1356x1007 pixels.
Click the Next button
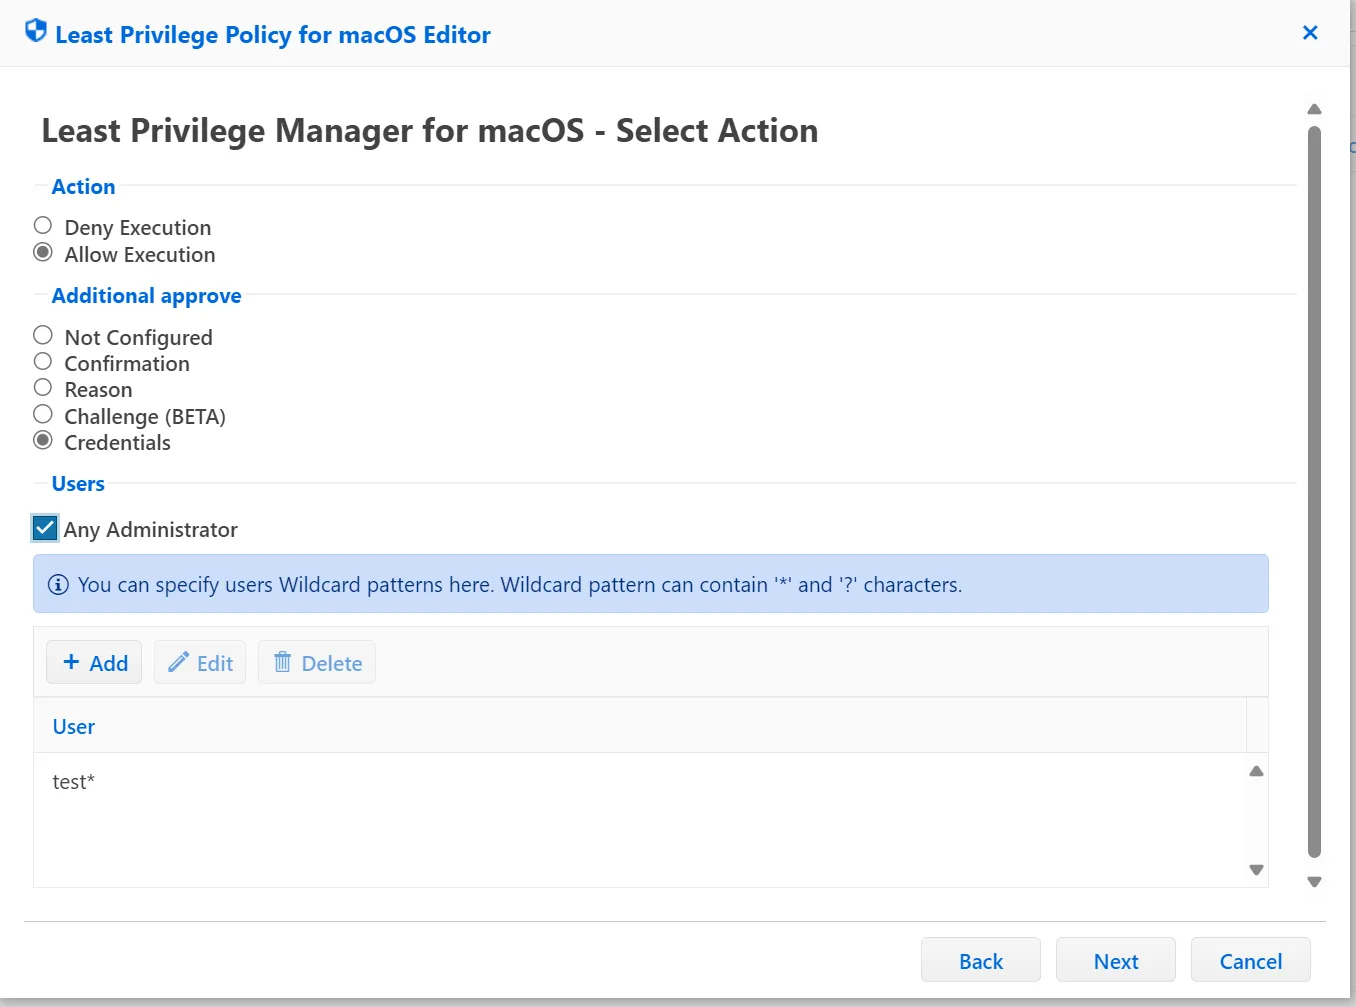point(1116,960)
